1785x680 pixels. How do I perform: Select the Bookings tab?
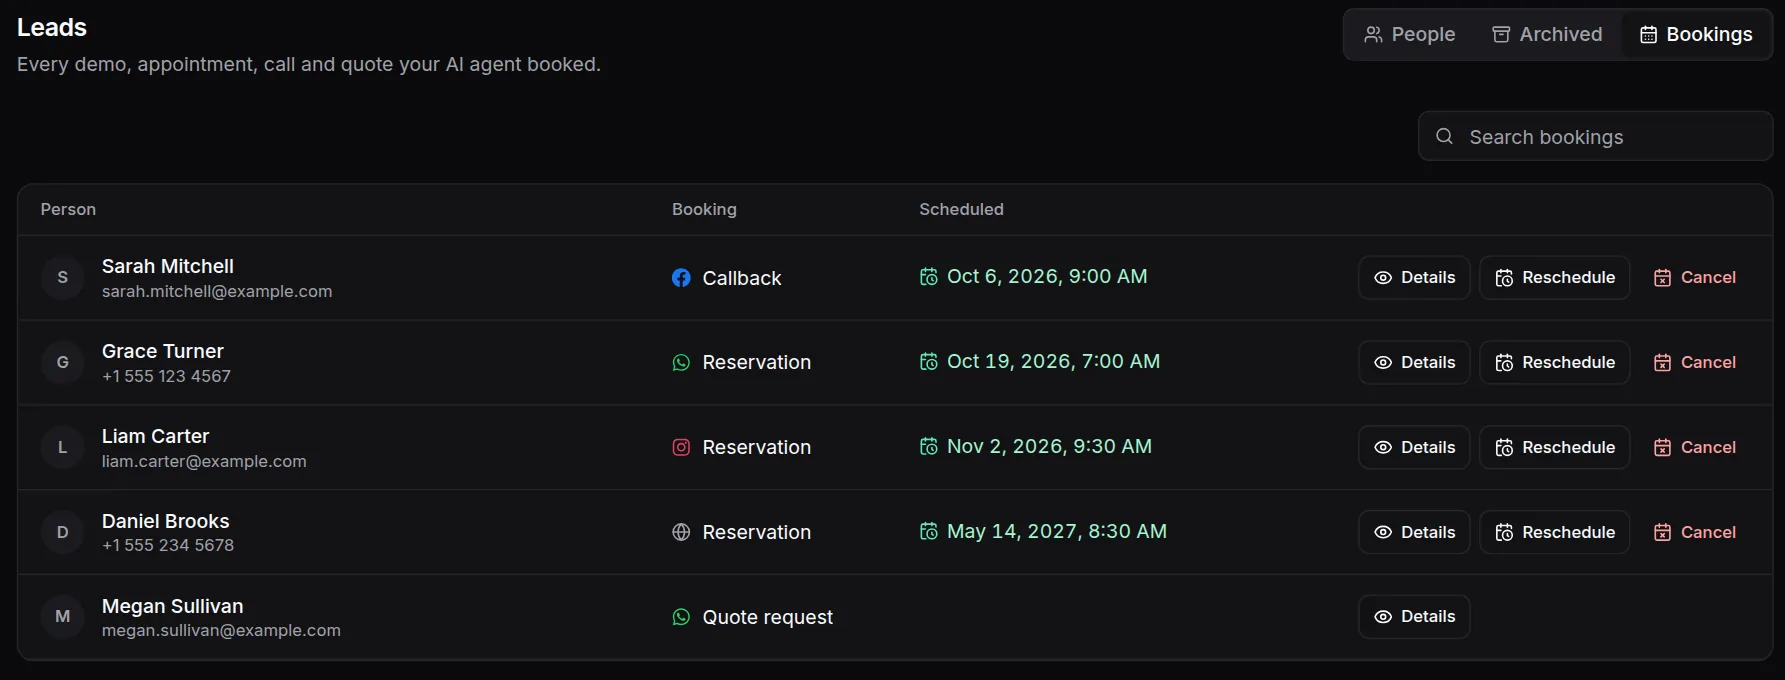click(1696, 34)
